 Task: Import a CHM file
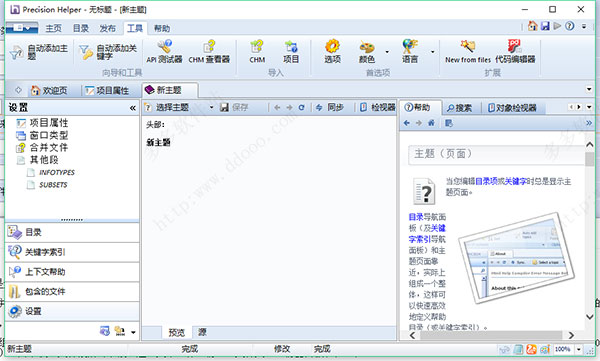pos(257,51)
